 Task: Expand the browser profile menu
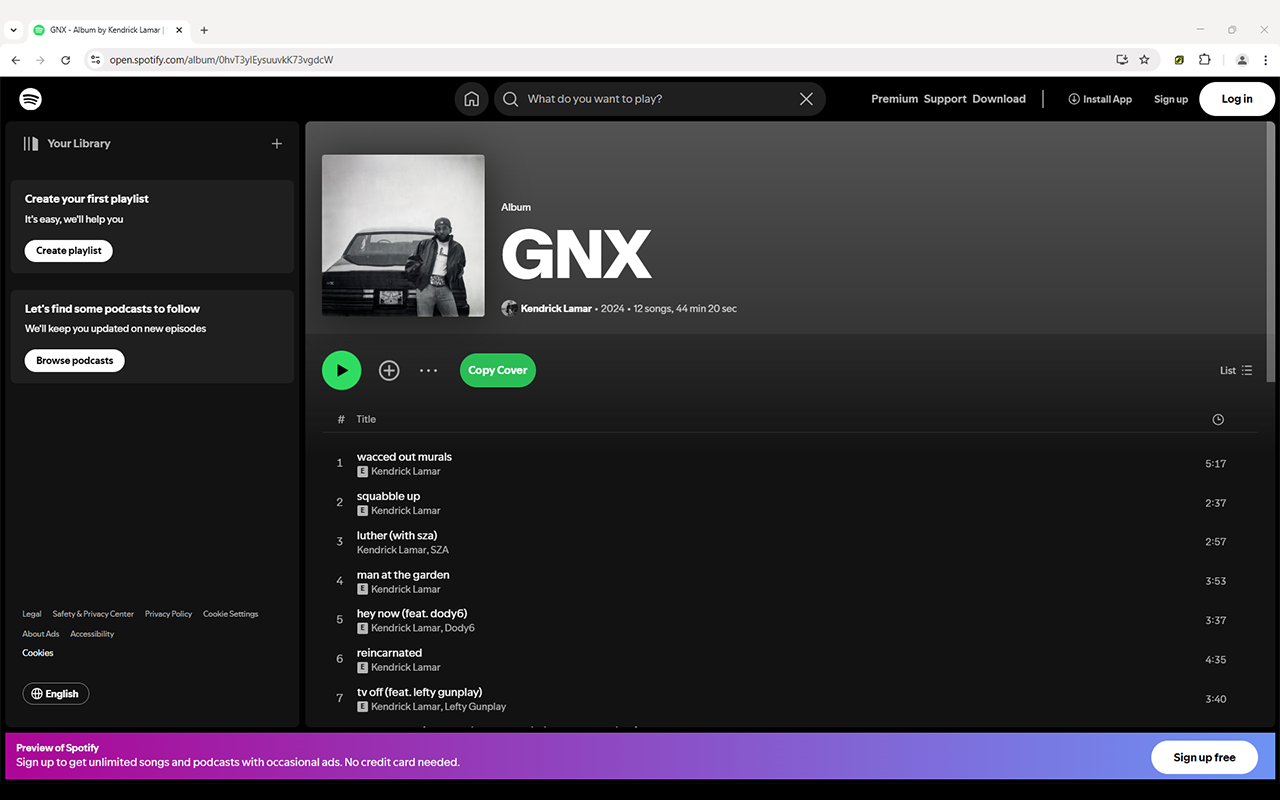coord(1242,59)
